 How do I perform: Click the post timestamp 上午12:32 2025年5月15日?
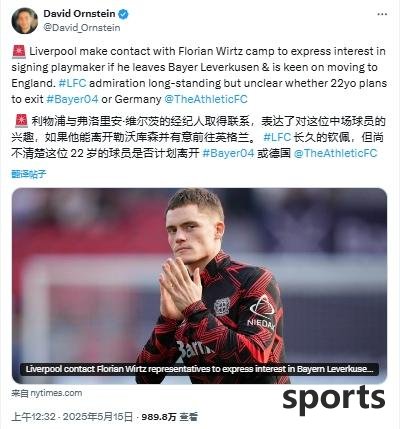click(72, 417)
